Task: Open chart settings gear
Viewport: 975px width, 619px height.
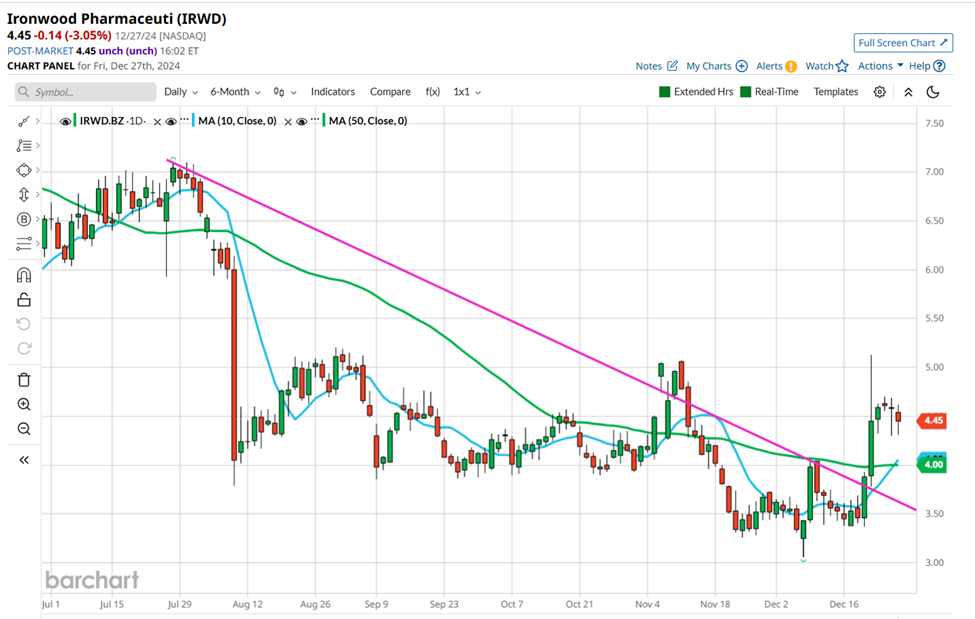Action: (x=879, y=92)
